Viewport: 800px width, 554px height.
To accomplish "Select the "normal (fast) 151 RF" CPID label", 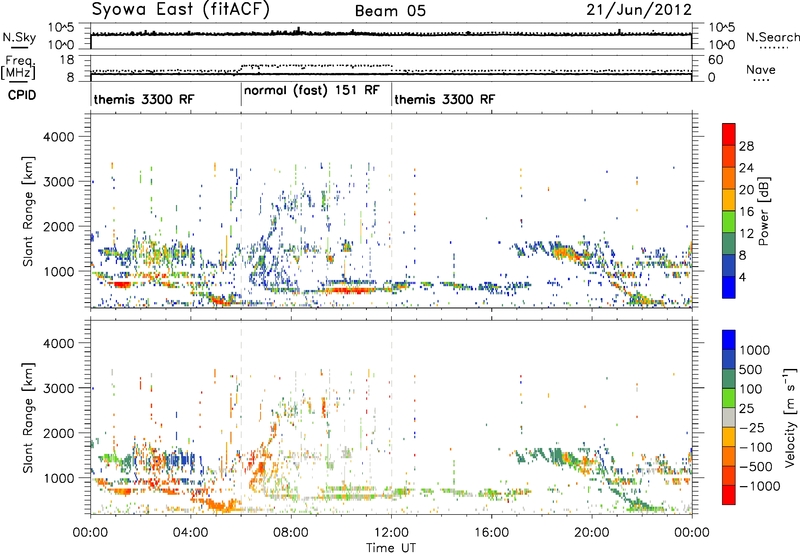I will click(312, 91).
